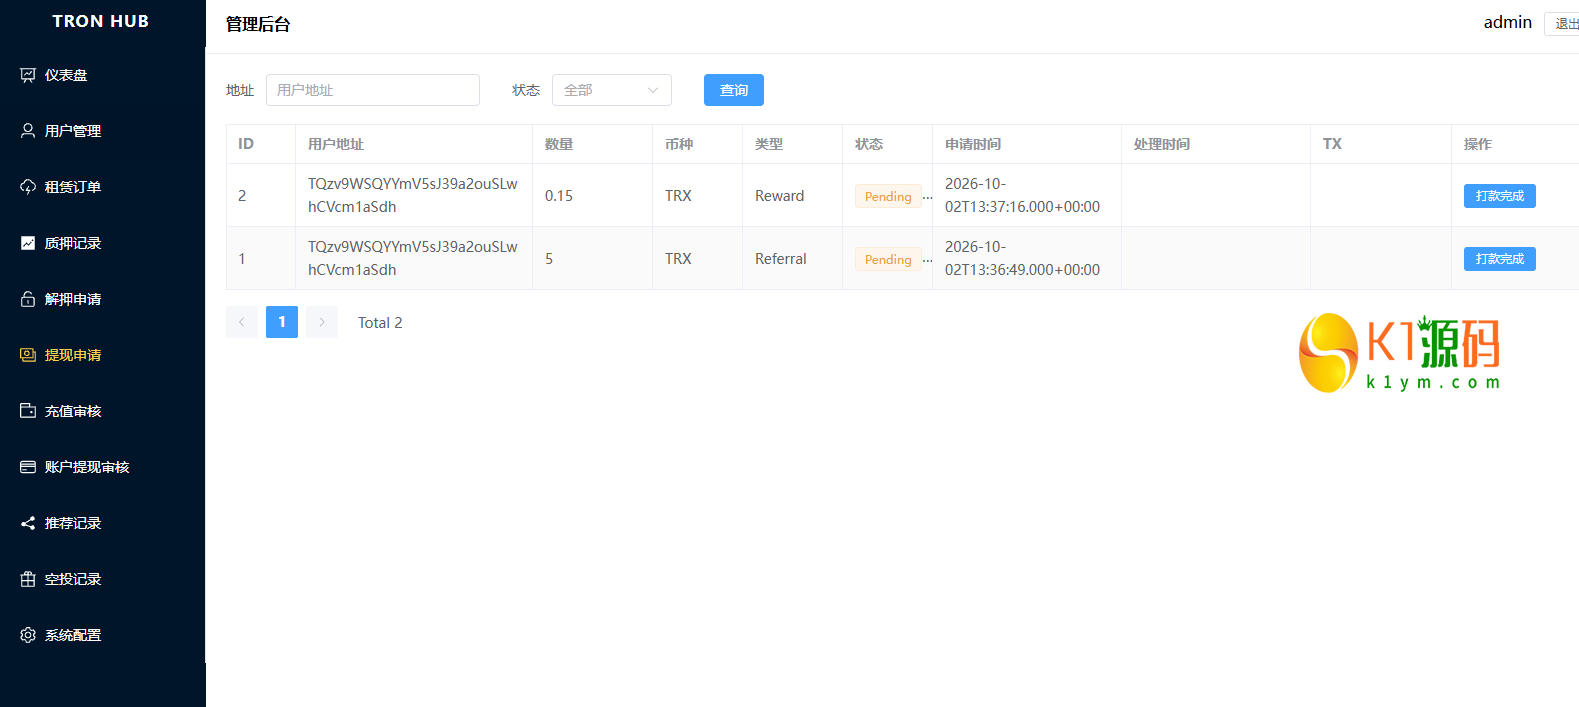
Task: Click the 管理后台 page title
Action: [258, 24]
